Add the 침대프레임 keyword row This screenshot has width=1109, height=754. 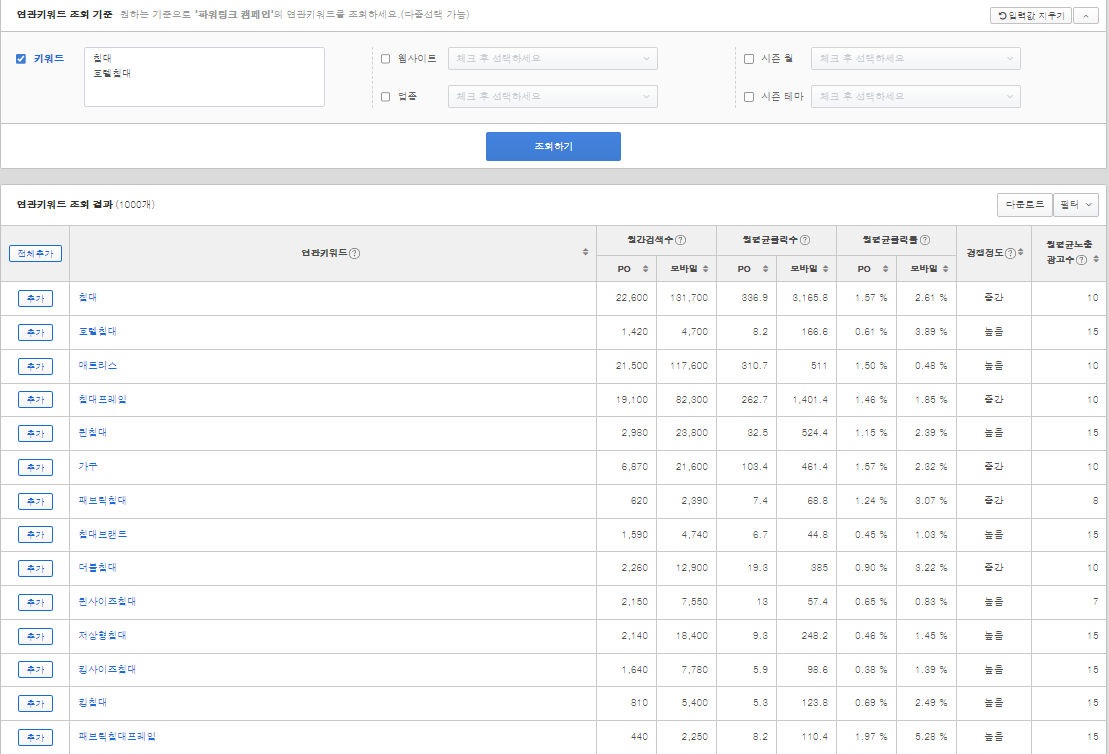click(x=35, y=400)
